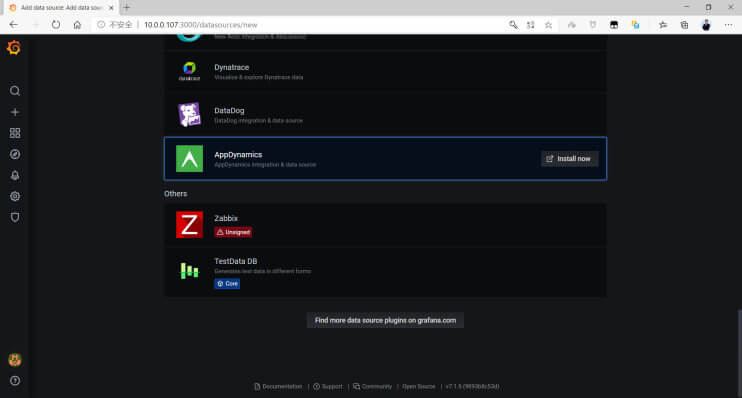Open a new browser tab
Image resolution: width=742 pixels, height=398 pixels.
126,8
